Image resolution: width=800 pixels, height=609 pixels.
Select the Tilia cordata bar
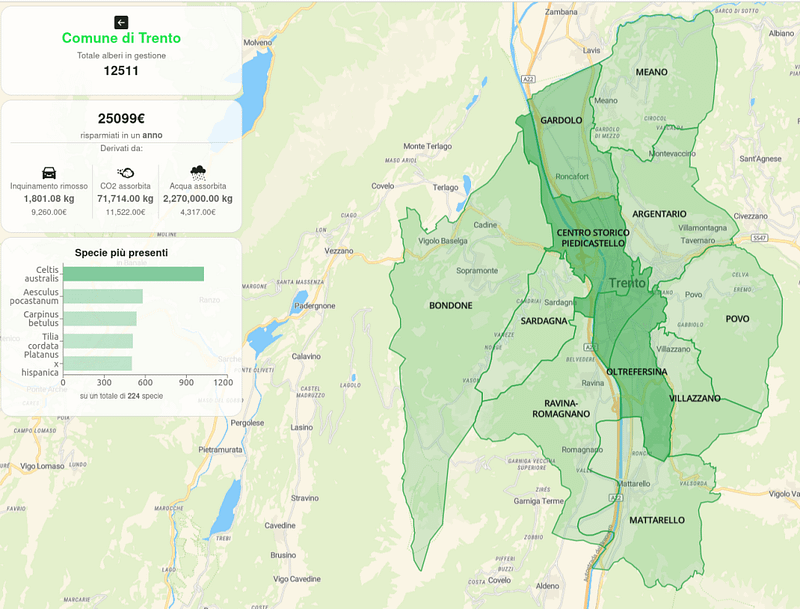pyautogui.click(x=98, y=341)
